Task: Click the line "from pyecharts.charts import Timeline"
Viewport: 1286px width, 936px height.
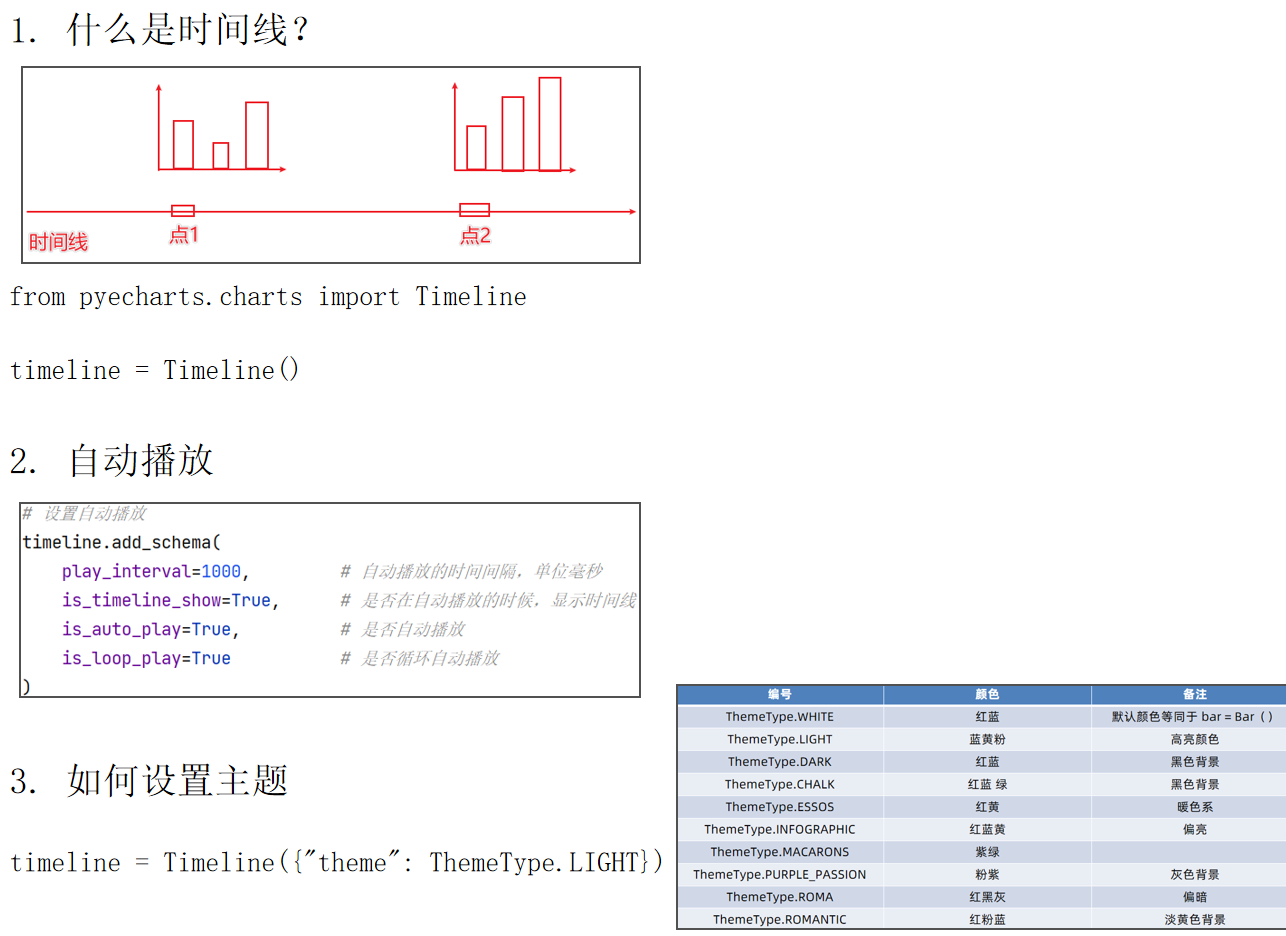Action: point(268,297)
